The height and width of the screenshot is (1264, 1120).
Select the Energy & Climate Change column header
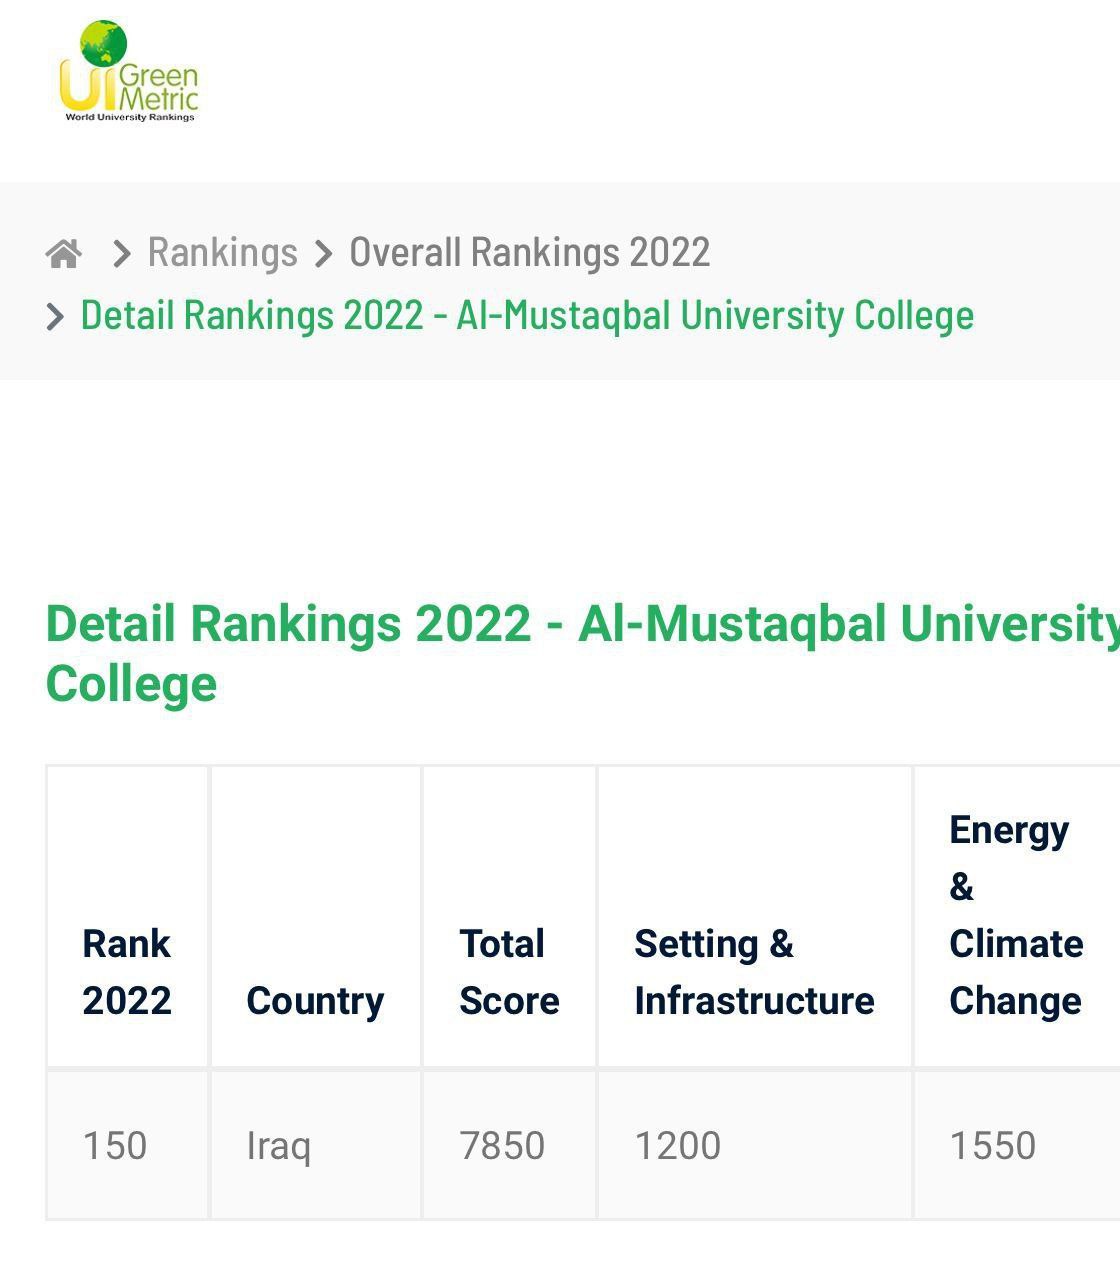coord(1016,915)
